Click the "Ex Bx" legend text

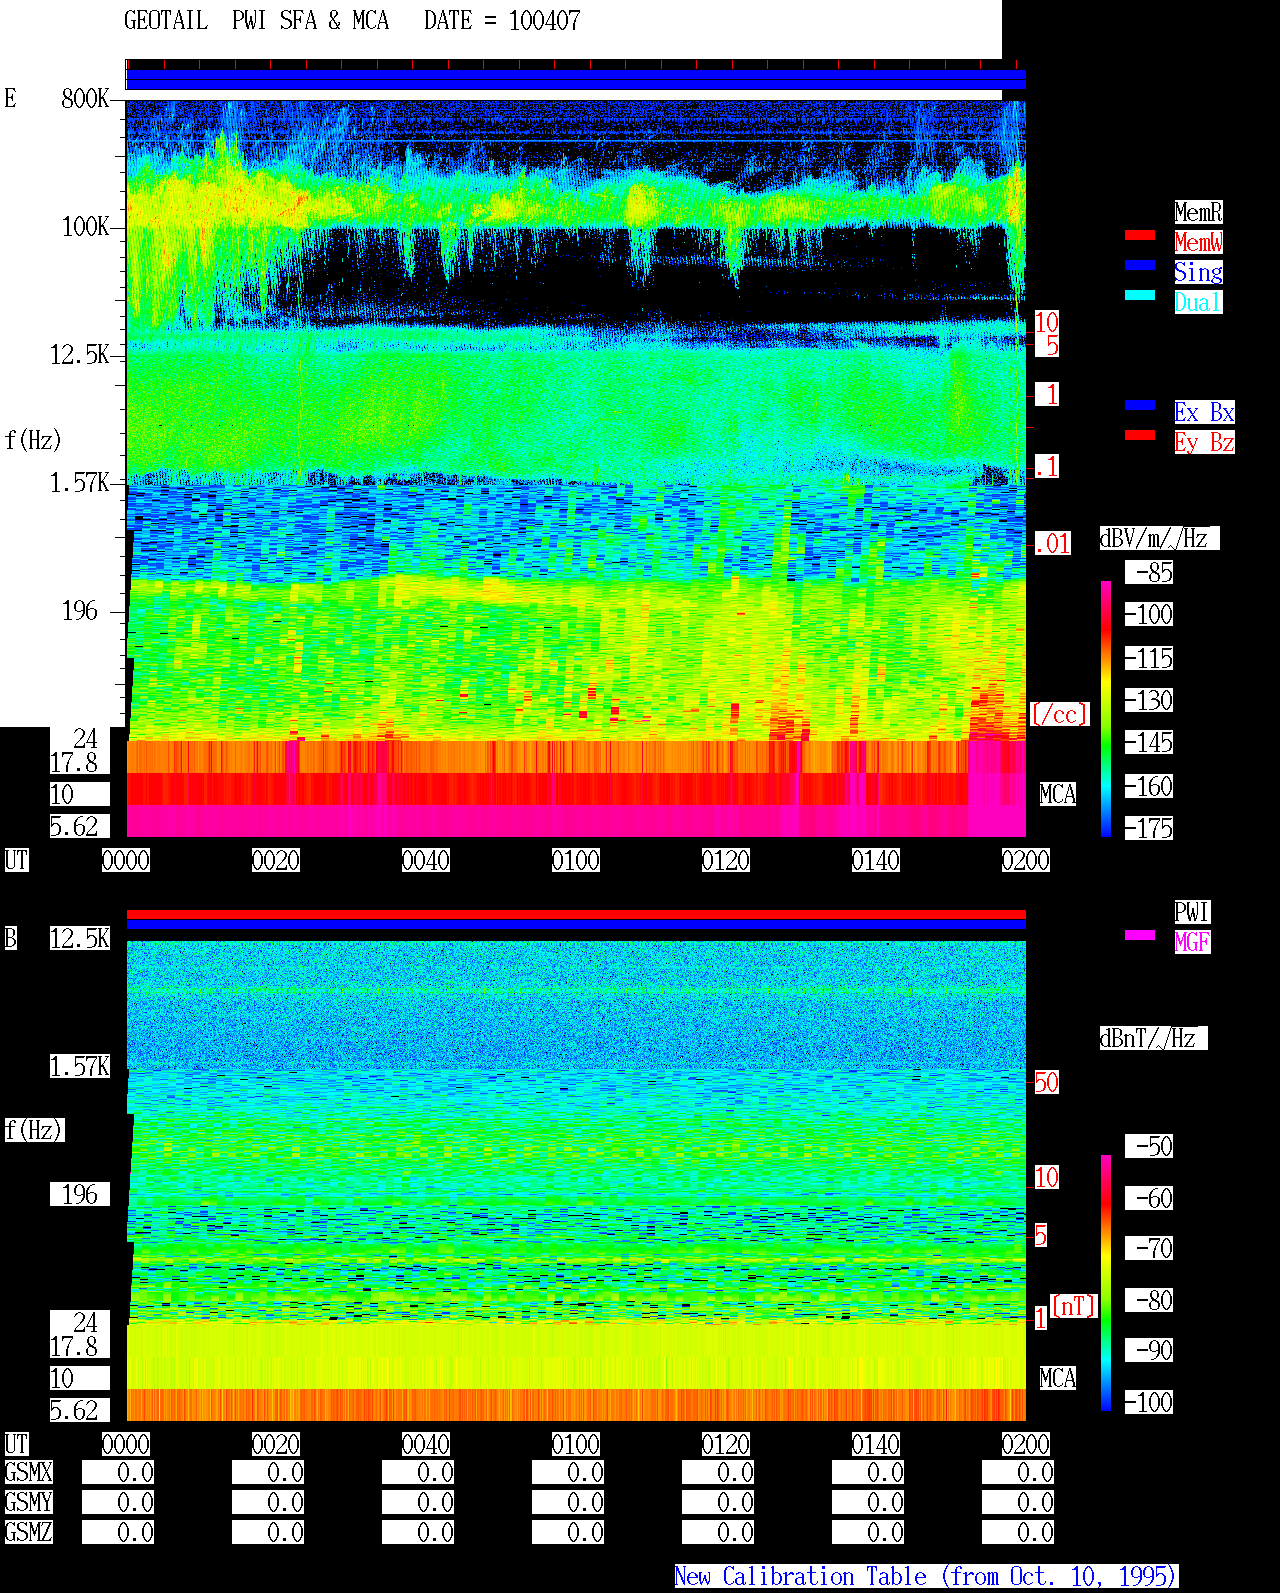pyautogui.click(x=1204, y=412)
